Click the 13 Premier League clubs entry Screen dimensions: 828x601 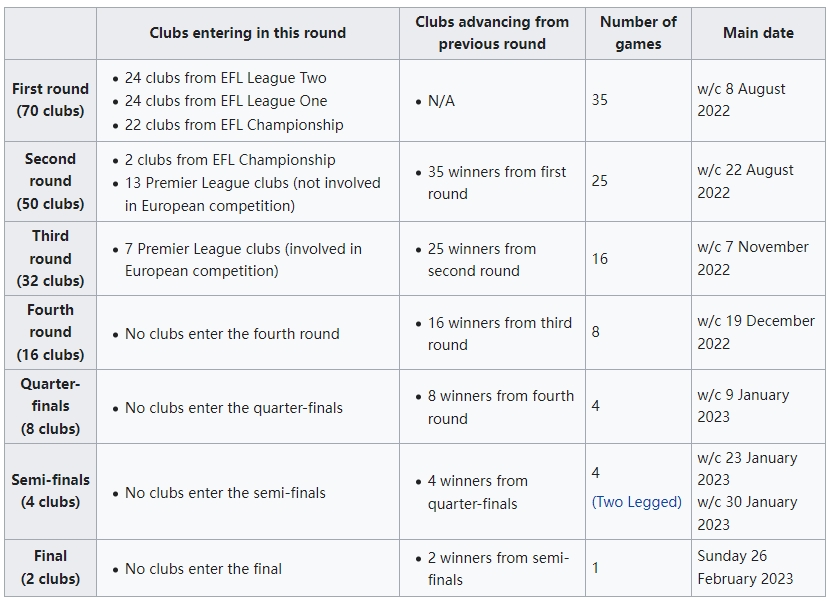pyautogui.click(x=252, y=194)
